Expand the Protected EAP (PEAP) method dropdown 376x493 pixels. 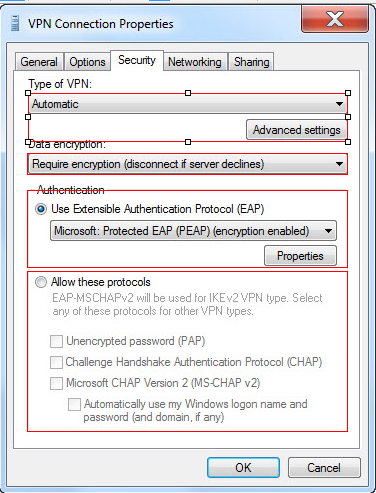(x=193, y=231)
